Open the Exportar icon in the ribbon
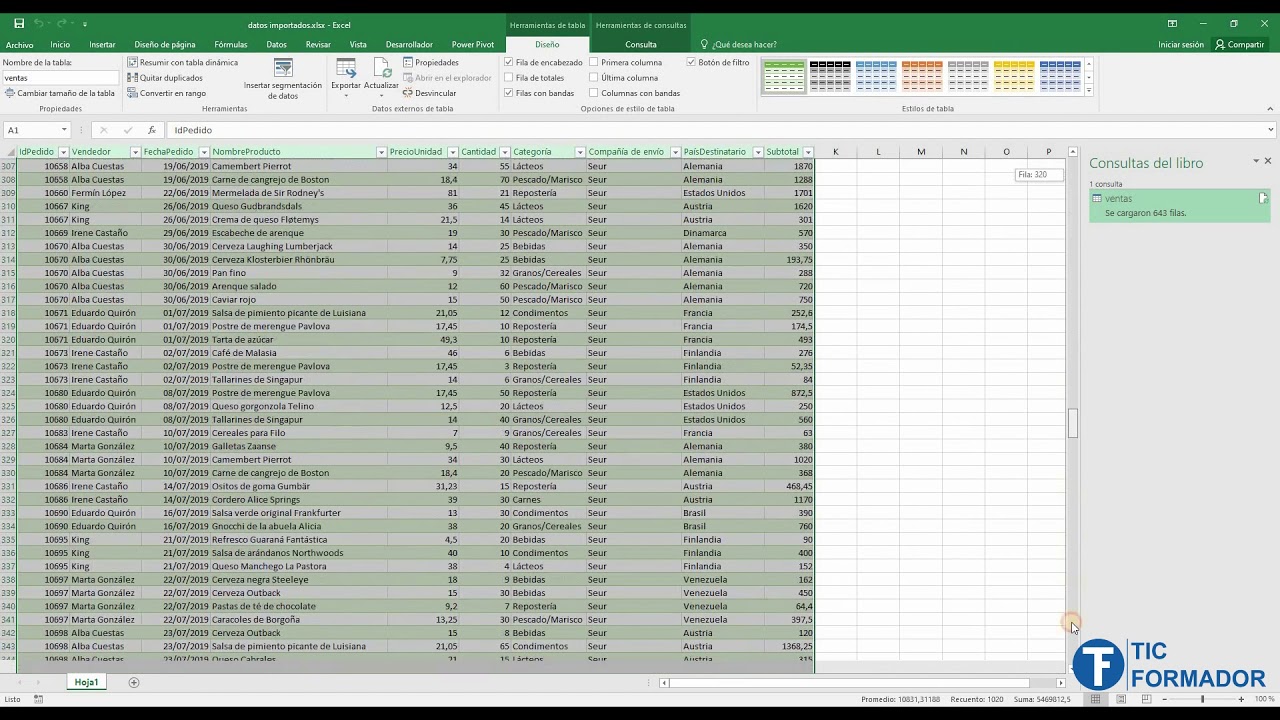This screenshot has height=720, width=1280. pyautogui.click(x=346, y=78)
